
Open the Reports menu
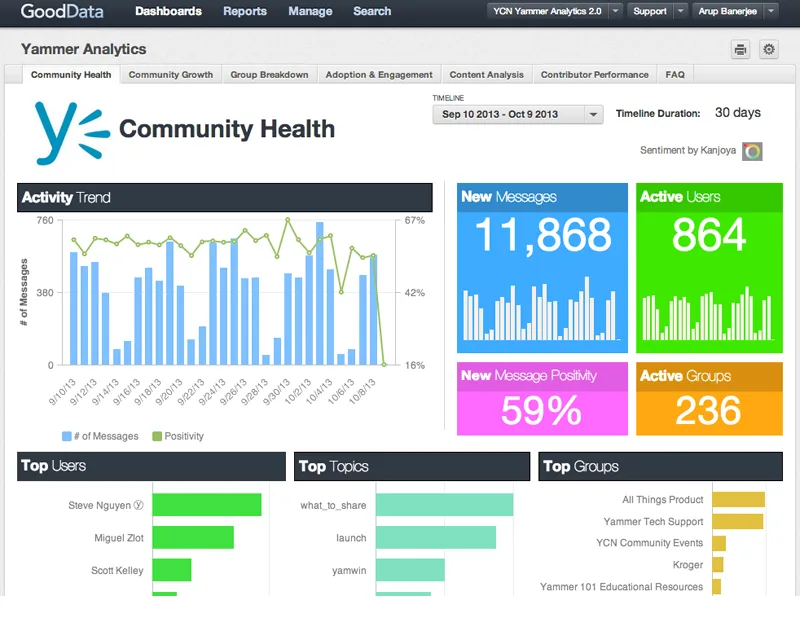coord(245,11)
